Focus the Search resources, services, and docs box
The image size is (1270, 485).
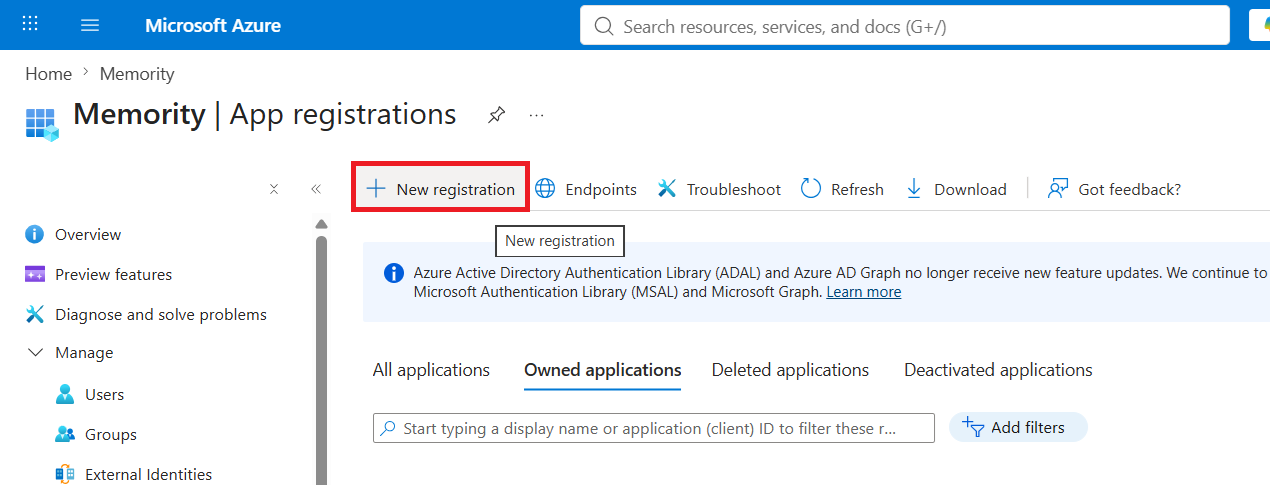pos(905,26)
